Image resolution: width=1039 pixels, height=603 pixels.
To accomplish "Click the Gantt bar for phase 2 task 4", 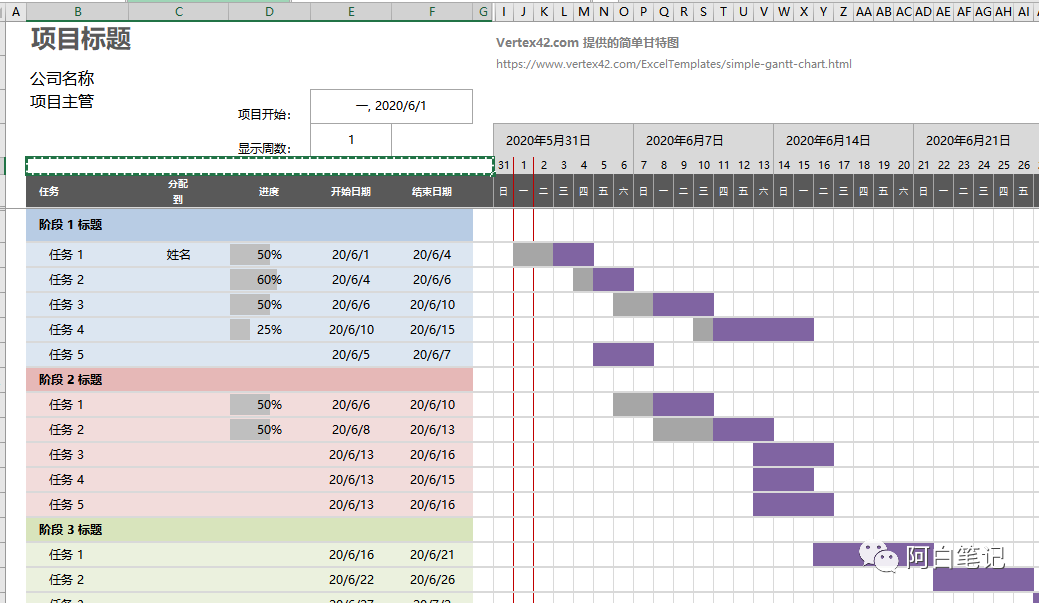I will [783, 480].
